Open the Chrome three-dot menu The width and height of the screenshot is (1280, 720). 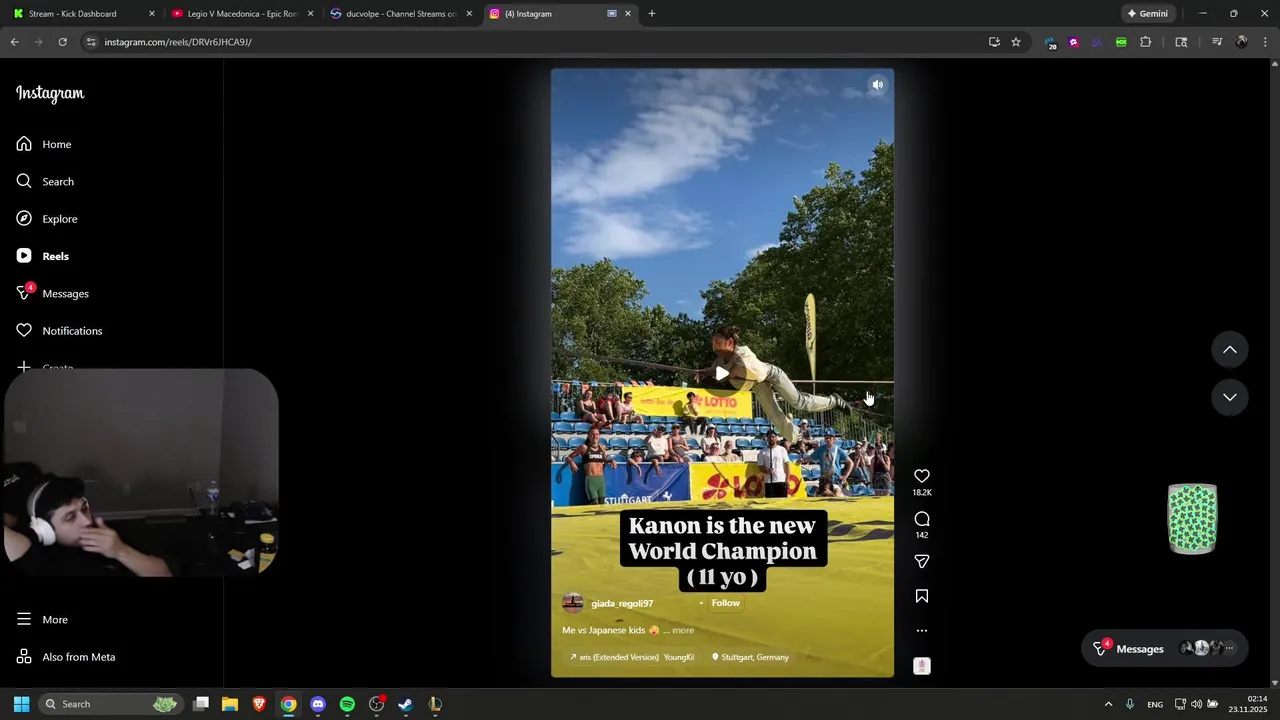pyautogui.click(x=1265, y=42)
